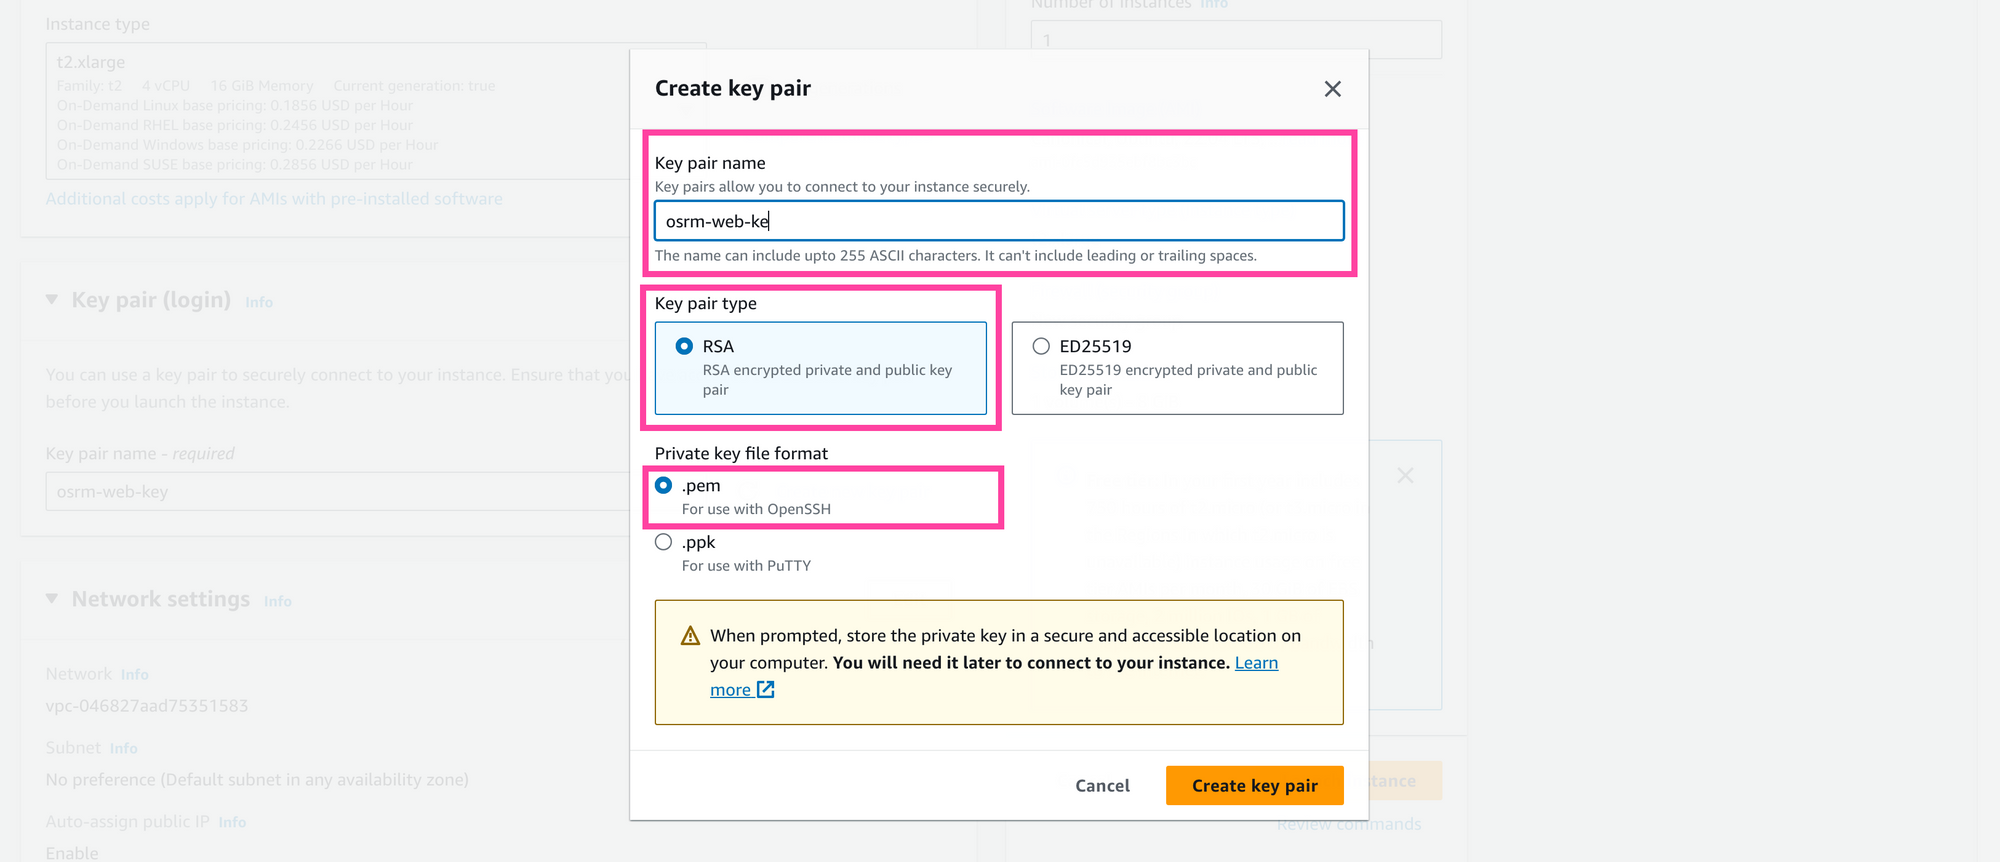The image size is (2000, 862).
Task: Choose .pem private key file format
Action: 663,485
